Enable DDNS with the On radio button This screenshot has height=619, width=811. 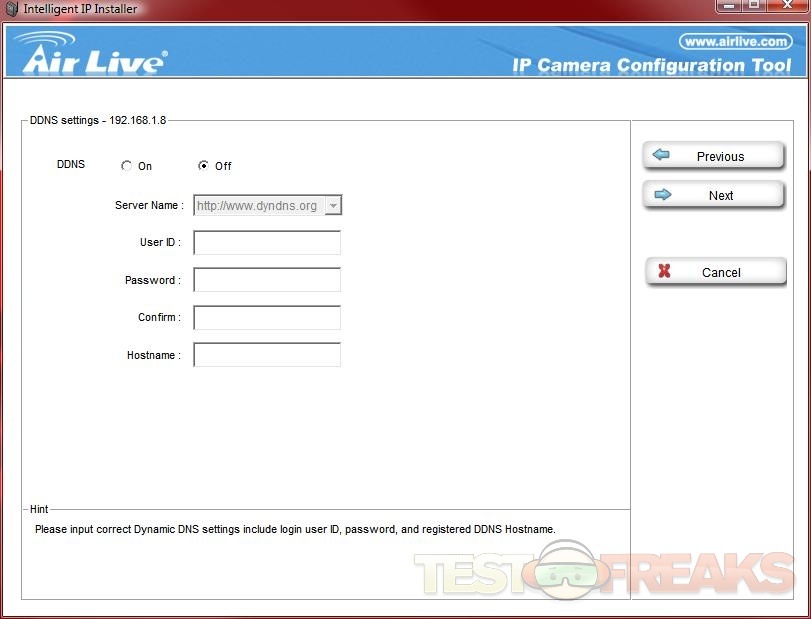click(127, 166)
